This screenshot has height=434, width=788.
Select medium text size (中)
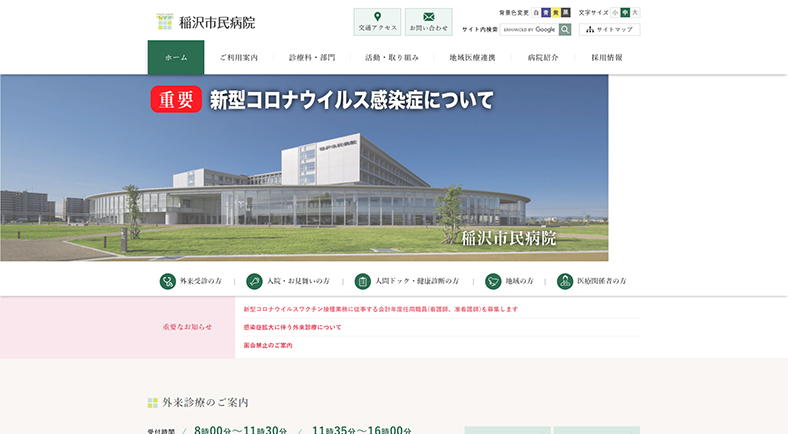[625, 13]
